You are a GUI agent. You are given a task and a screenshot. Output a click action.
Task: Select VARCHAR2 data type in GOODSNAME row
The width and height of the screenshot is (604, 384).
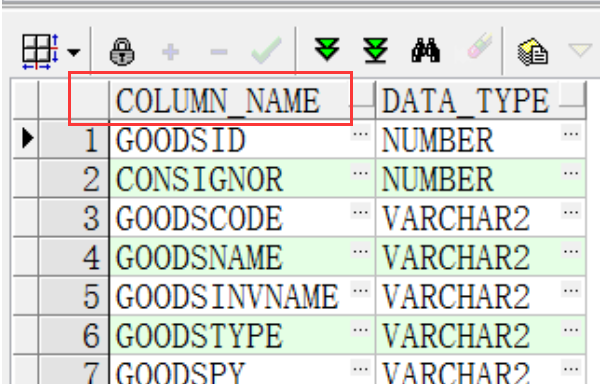[x=480, y=257]
